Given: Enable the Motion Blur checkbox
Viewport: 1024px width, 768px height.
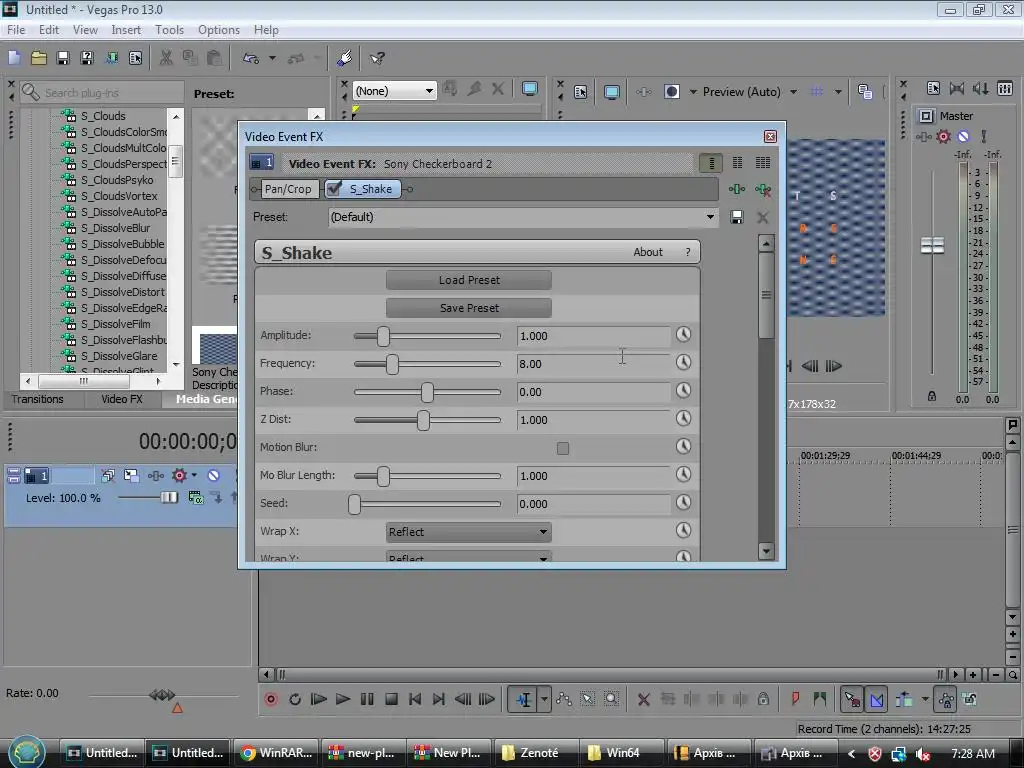Looking at the screenshot, I should tap(563, 448).
